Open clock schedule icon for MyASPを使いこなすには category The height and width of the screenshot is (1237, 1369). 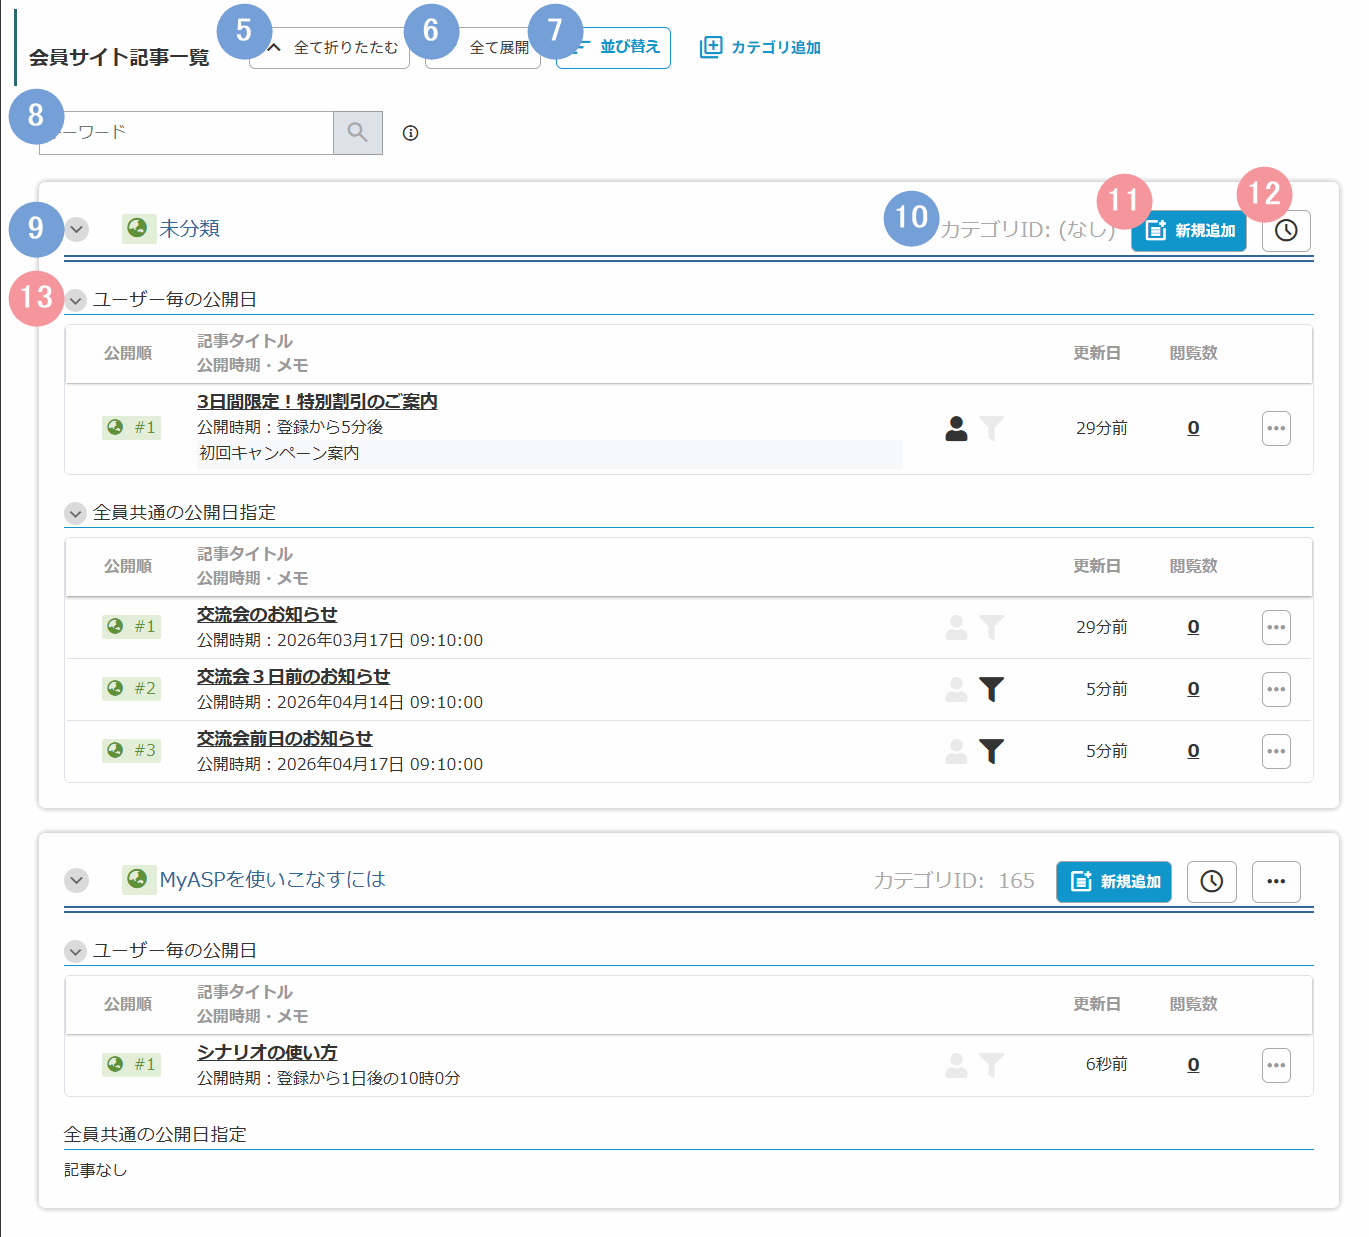coord(1211,882)
